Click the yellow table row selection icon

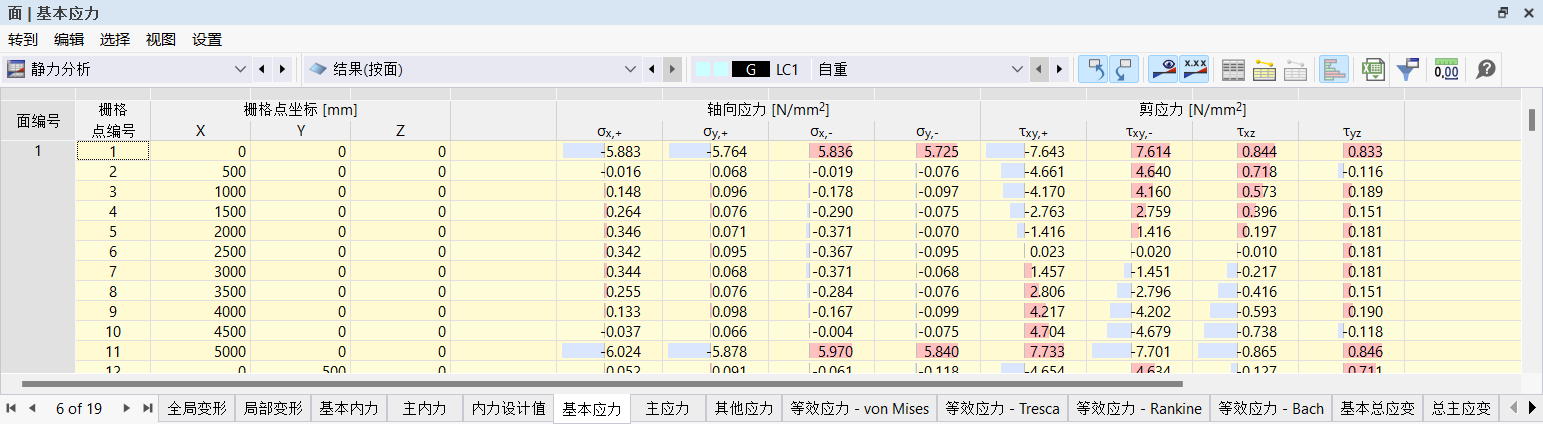pos(1264,69)
